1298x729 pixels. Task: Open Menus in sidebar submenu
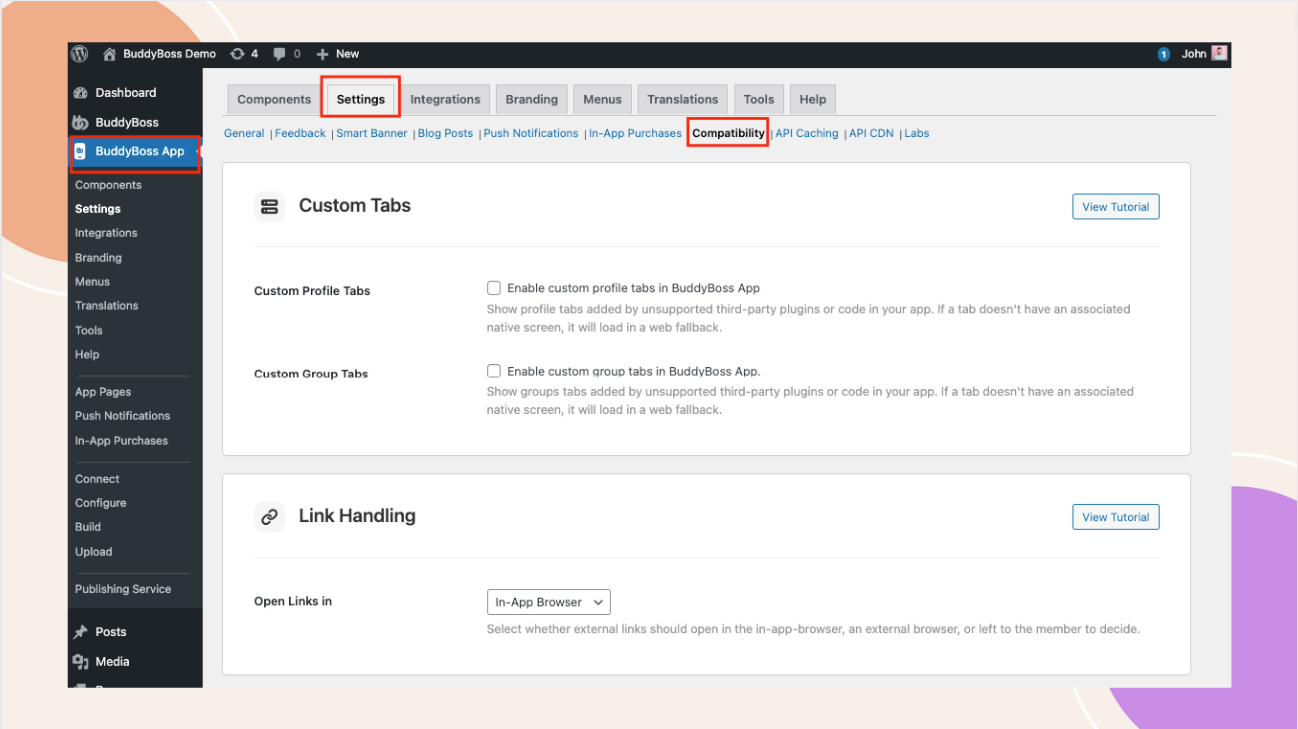click(x=92, y=282)
